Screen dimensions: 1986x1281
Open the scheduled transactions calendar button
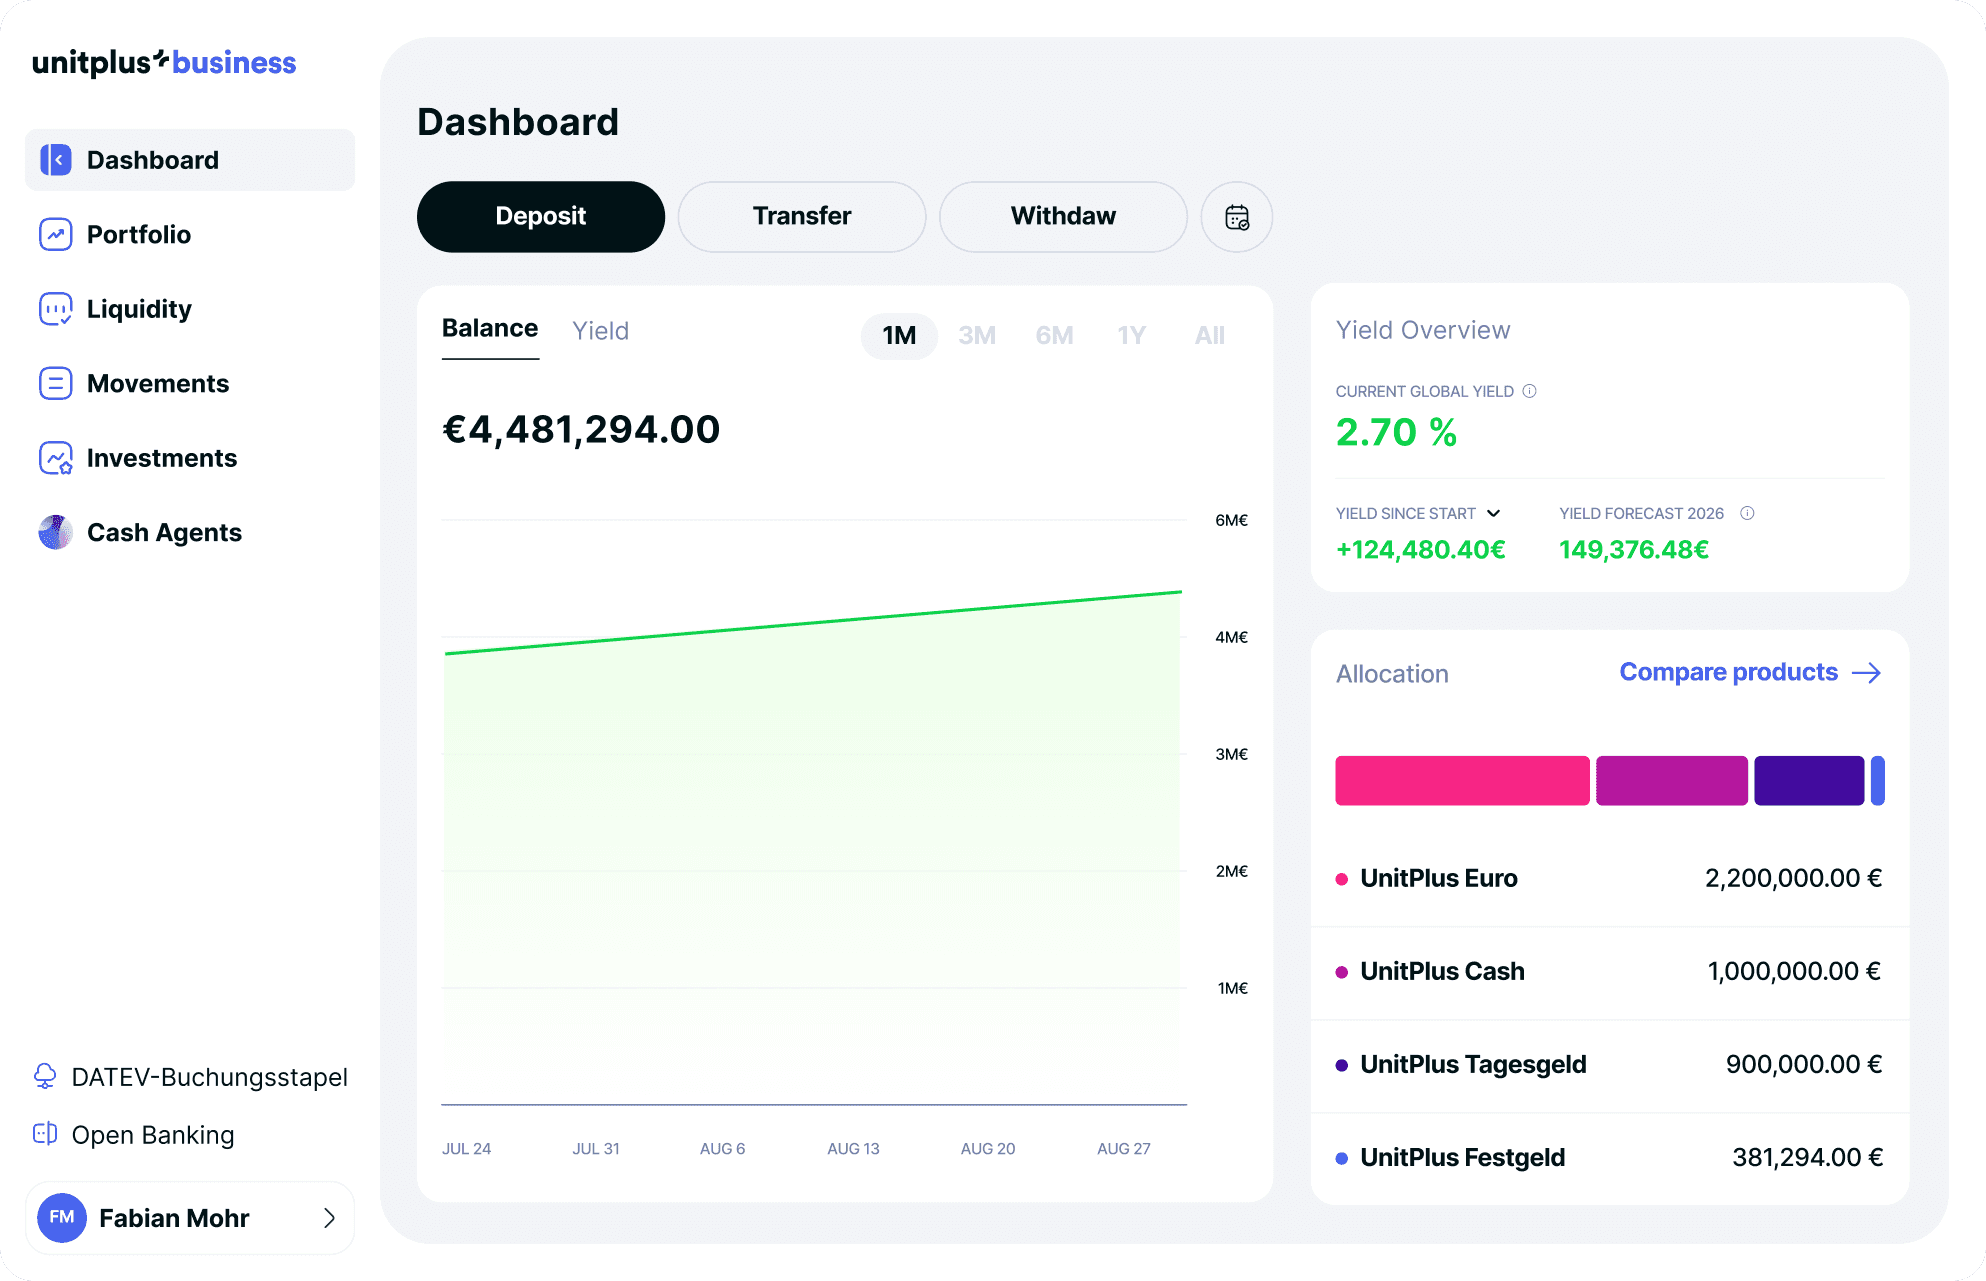tap(1237, 217)
